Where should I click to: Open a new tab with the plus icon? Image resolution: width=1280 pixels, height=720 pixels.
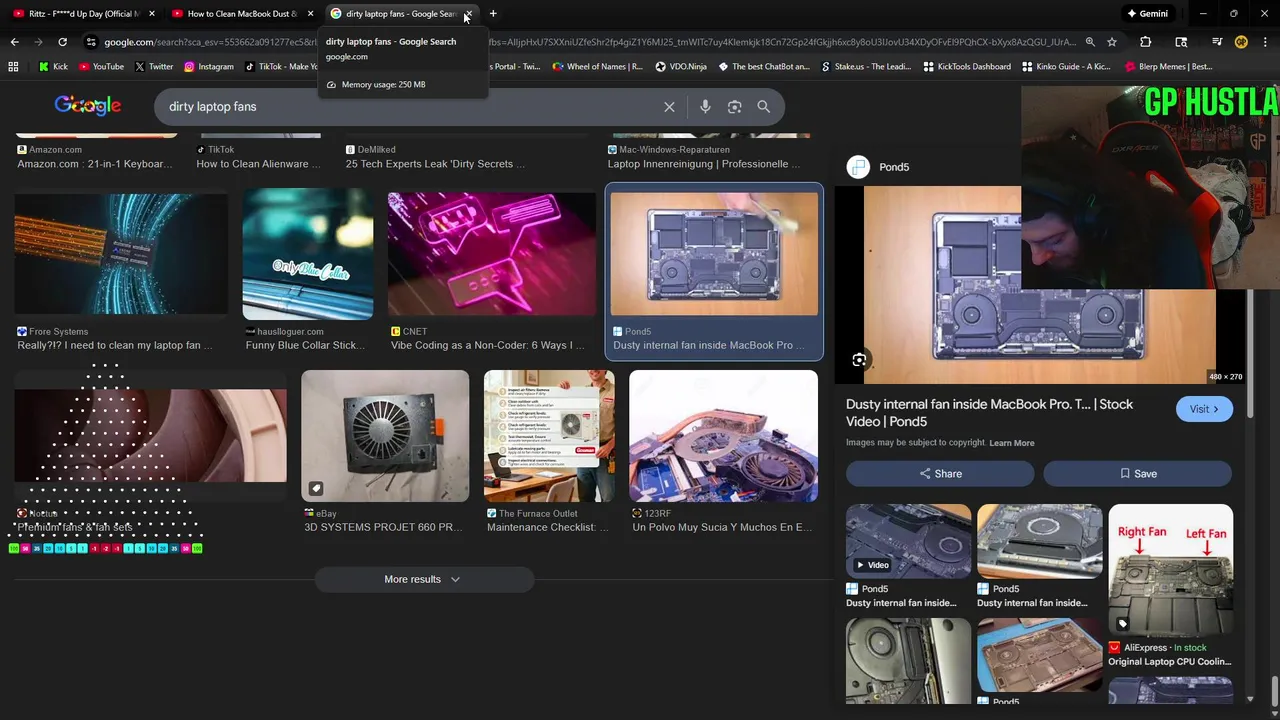(493, 14)
